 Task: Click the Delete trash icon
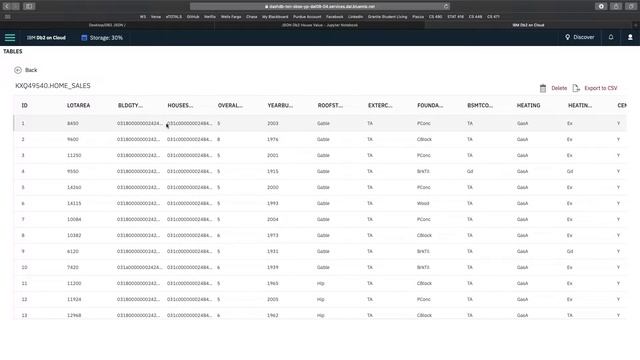tap(543, 88)
